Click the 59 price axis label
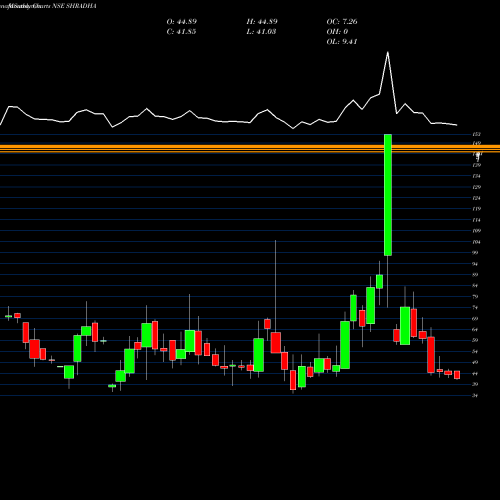Image resolution: width=500 pixels, height=500 pixels. pos(475,340)
